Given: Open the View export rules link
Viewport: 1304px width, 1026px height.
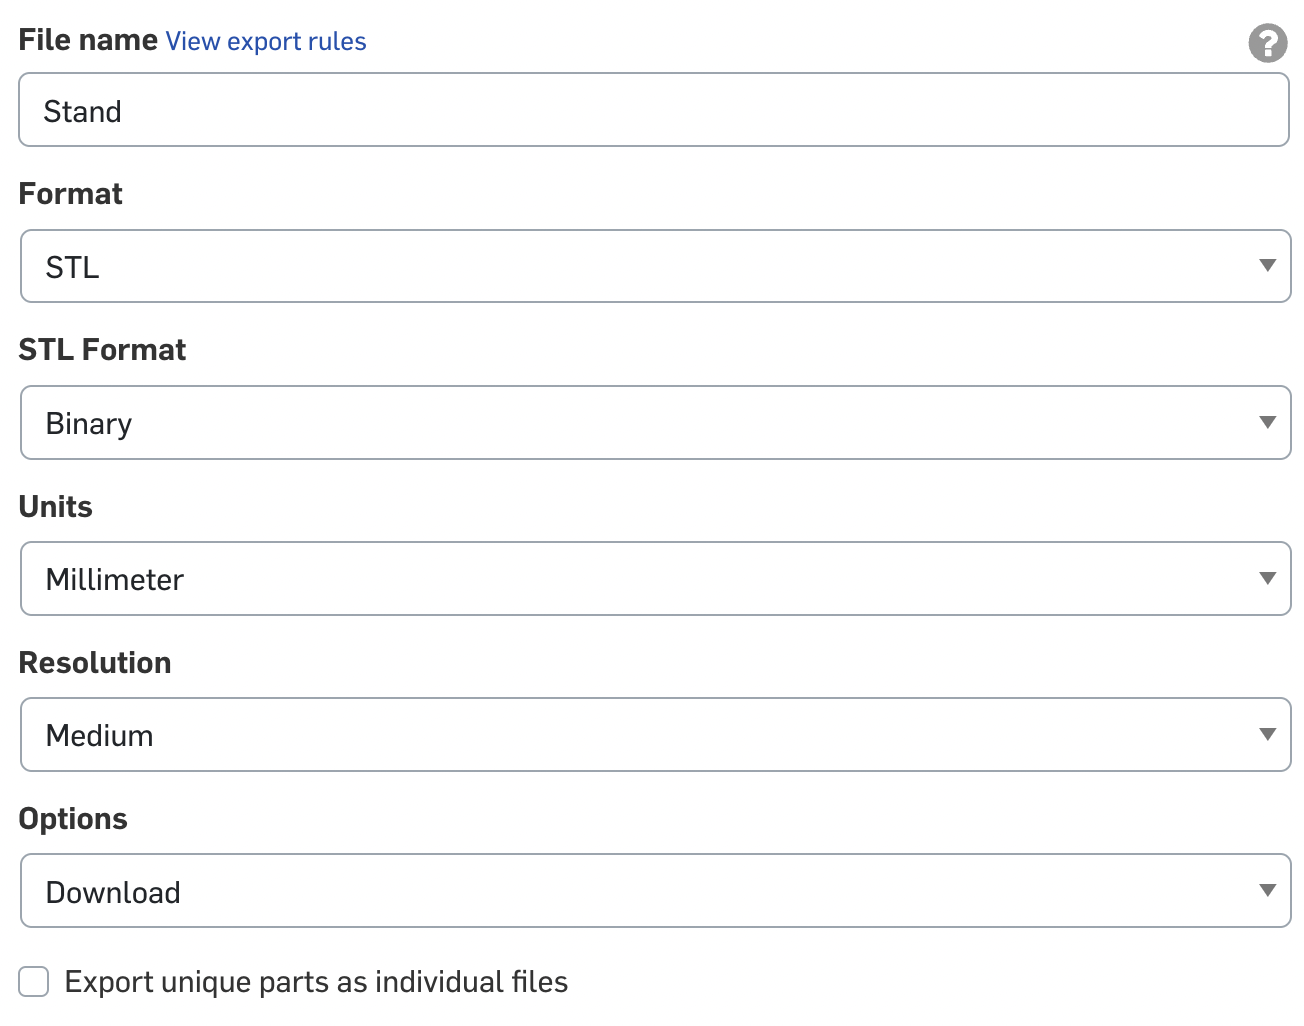Looking at the screenshot, I should pyautogui.click(x=266, y=41).
